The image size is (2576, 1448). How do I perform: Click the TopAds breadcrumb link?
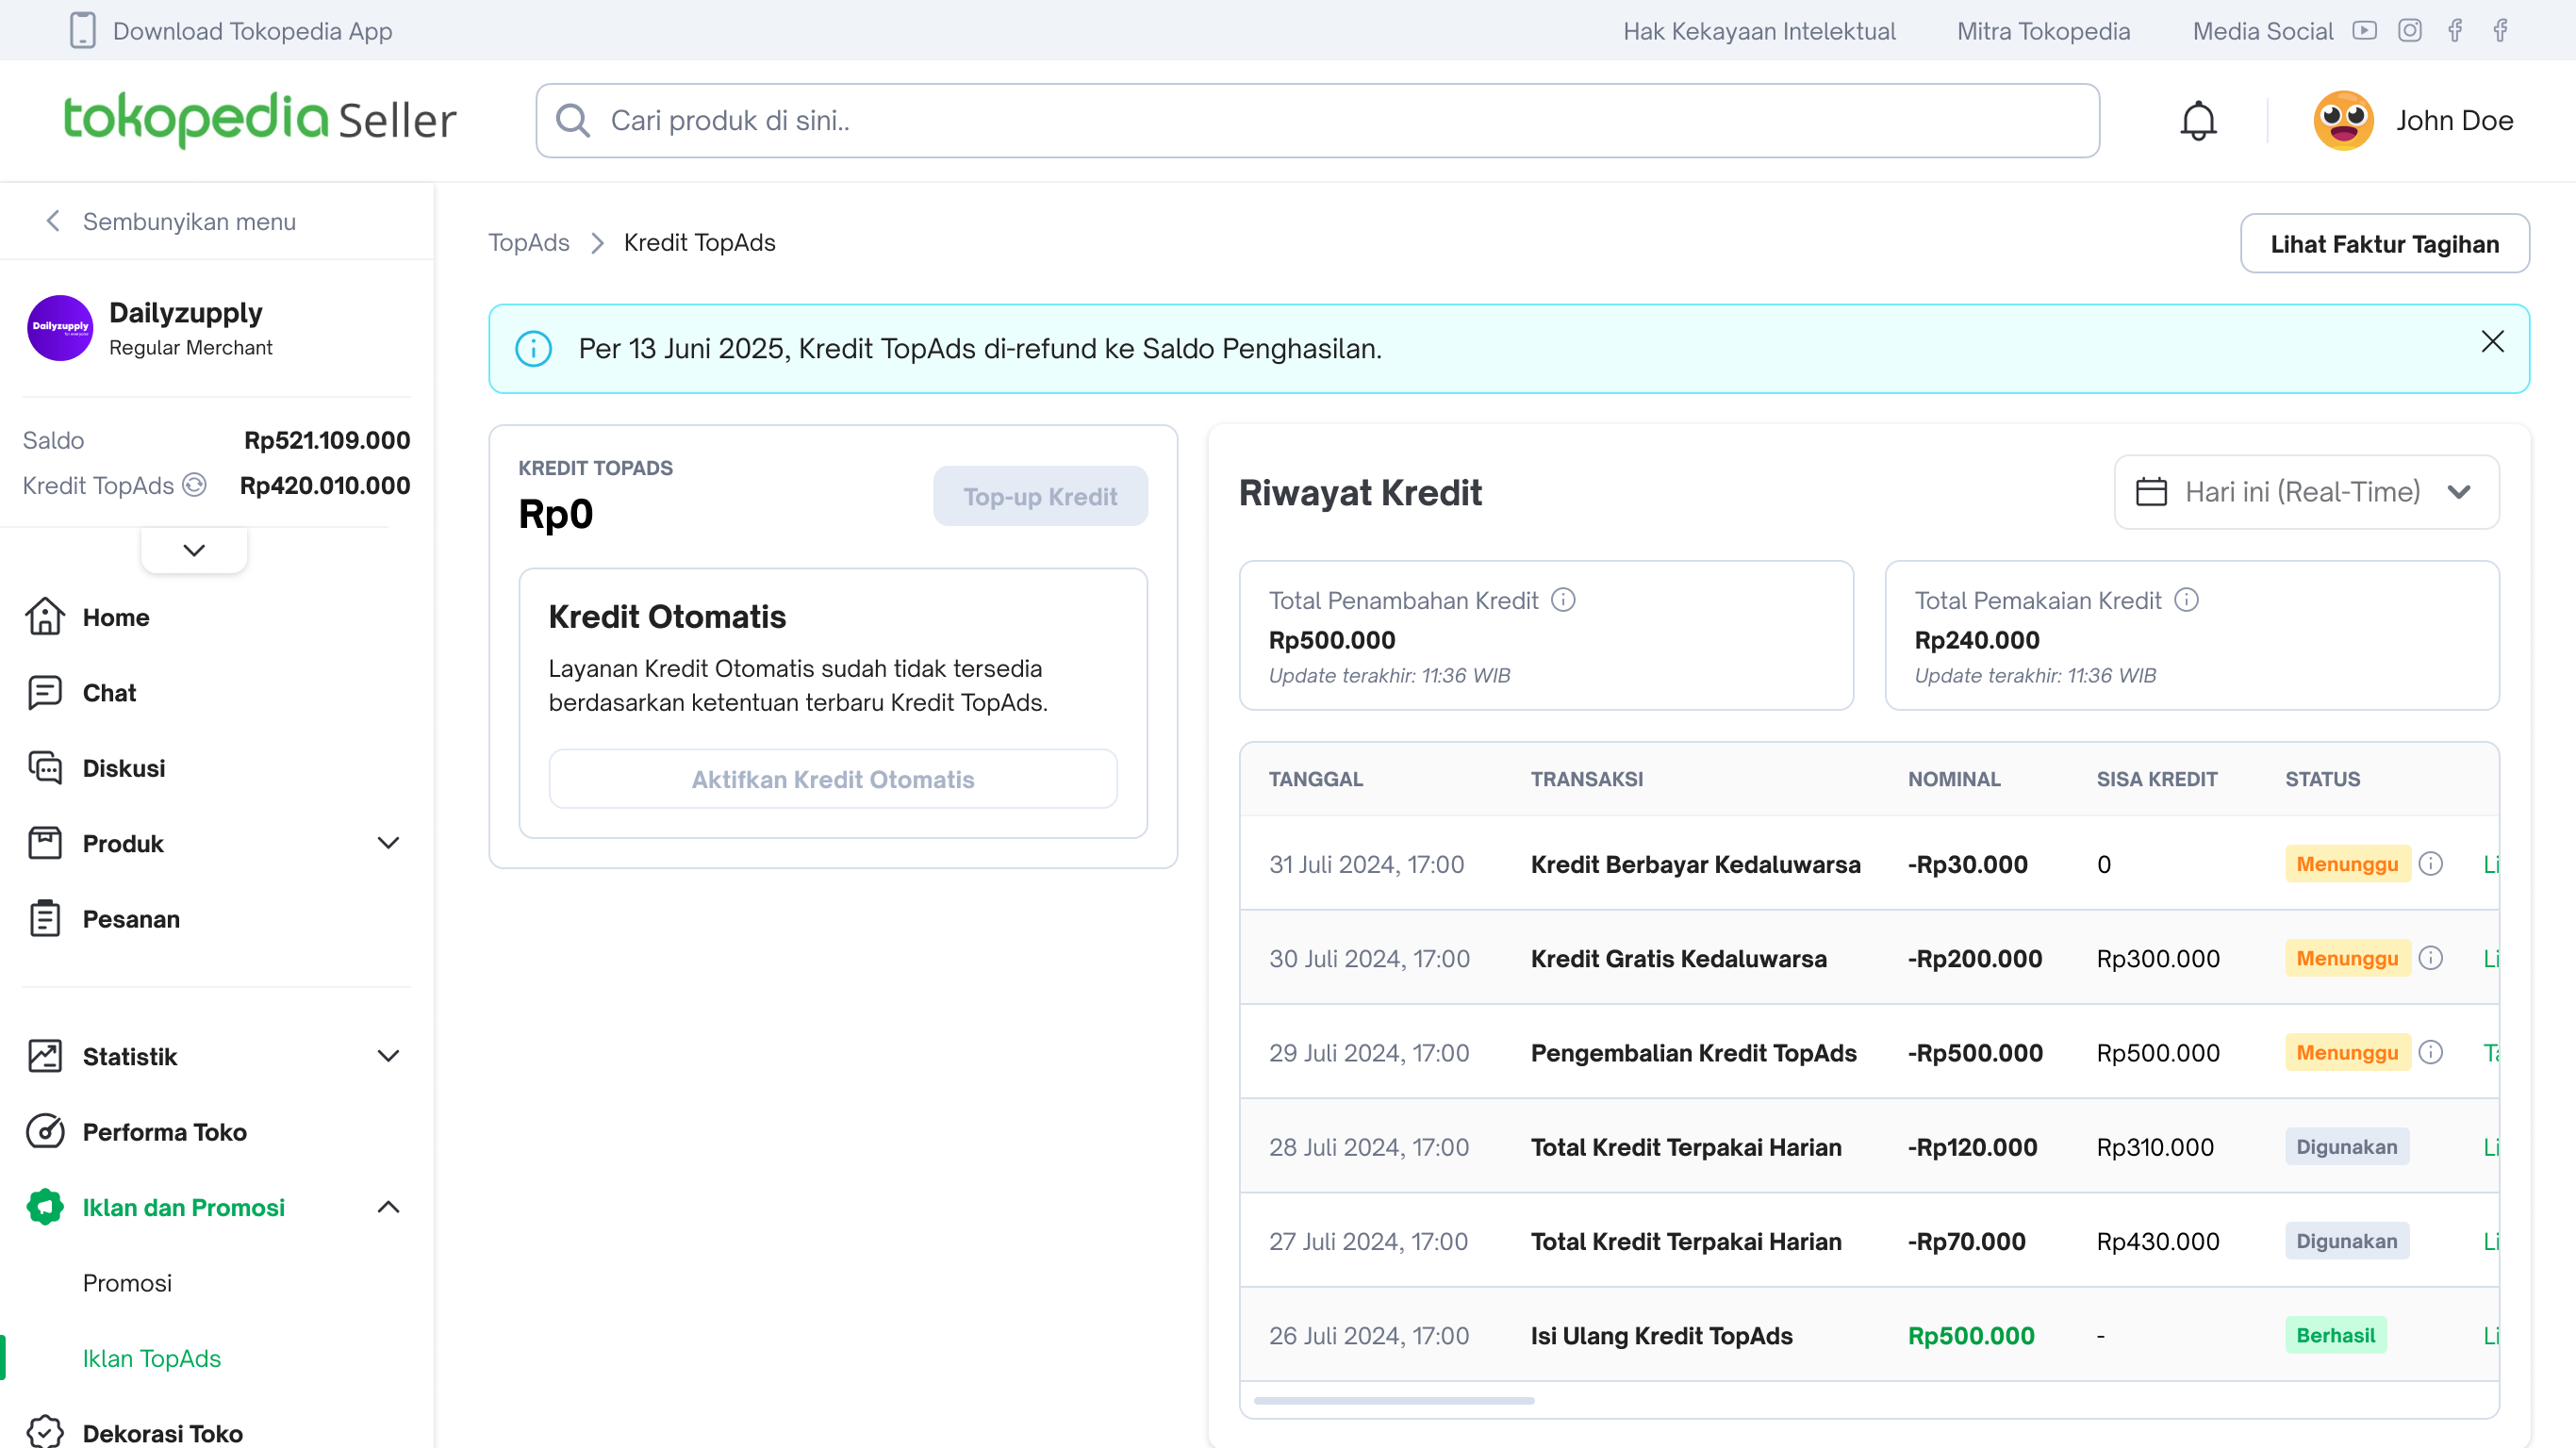528,243
